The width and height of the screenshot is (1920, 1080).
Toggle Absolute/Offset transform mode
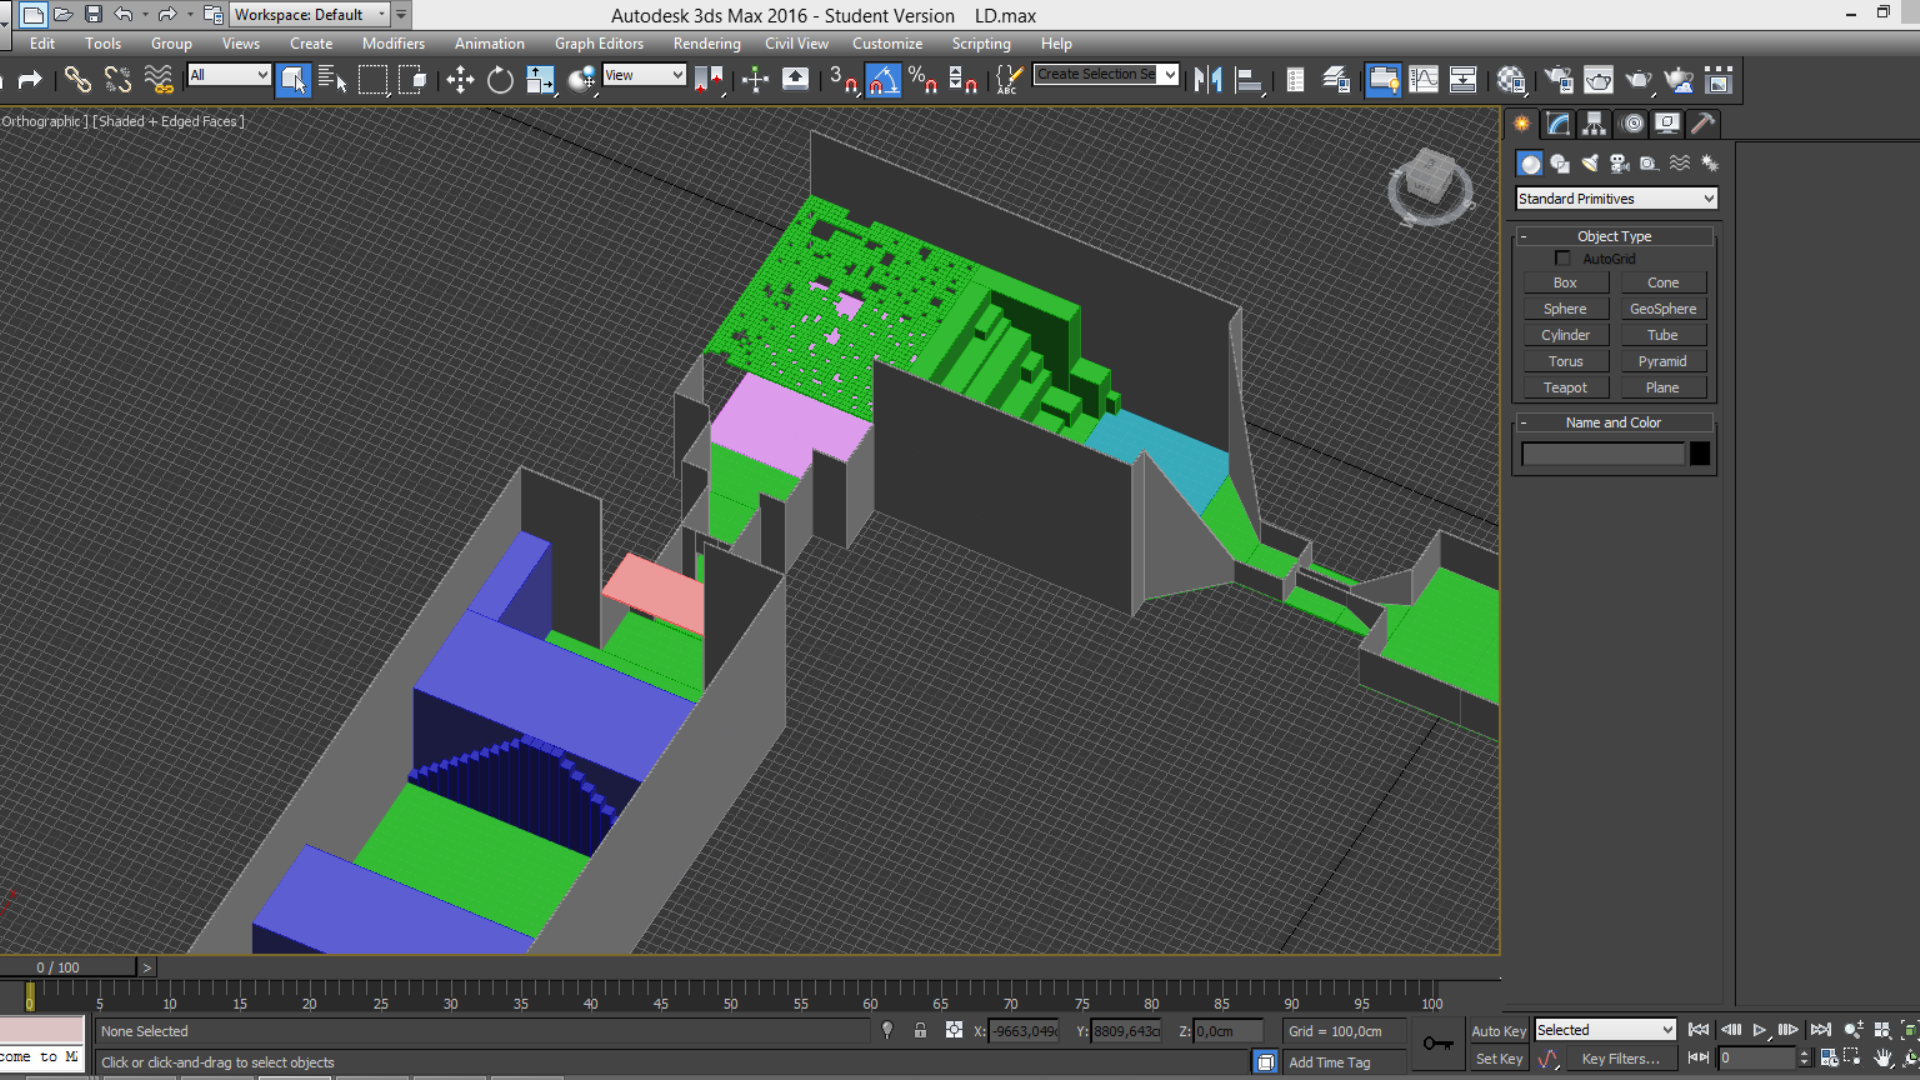click(x=954, y=1030)
